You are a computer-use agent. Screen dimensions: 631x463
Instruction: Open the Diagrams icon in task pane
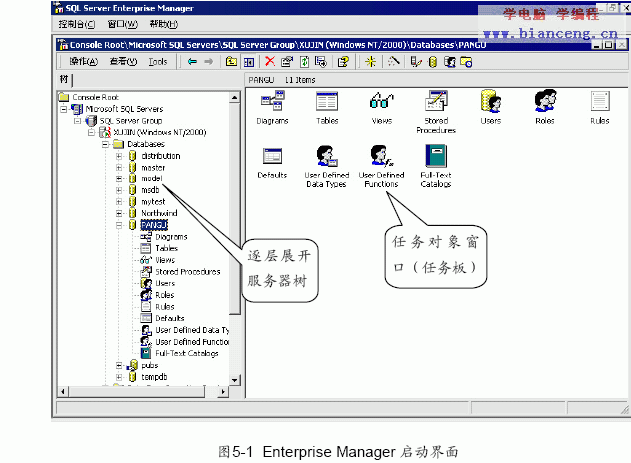pos(272,101)
